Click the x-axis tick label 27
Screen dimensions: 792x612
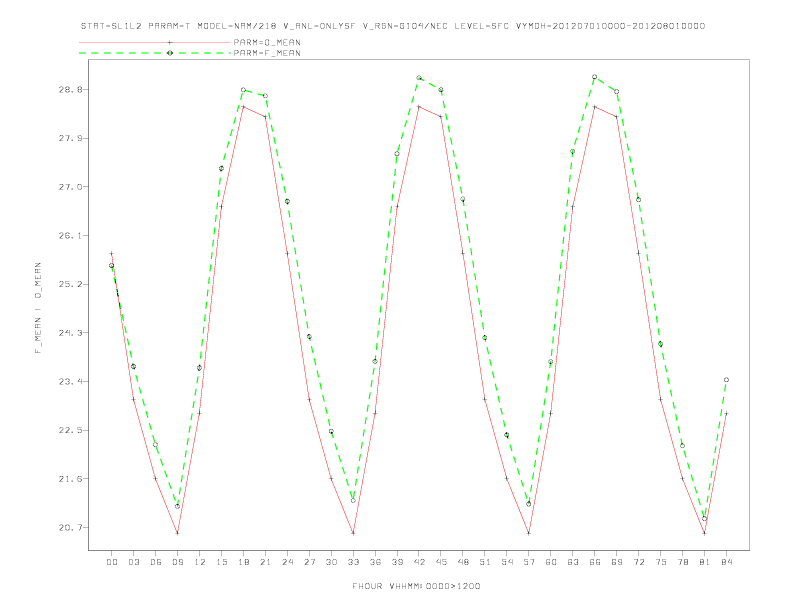pyautogui.click(x=310, y=562)
